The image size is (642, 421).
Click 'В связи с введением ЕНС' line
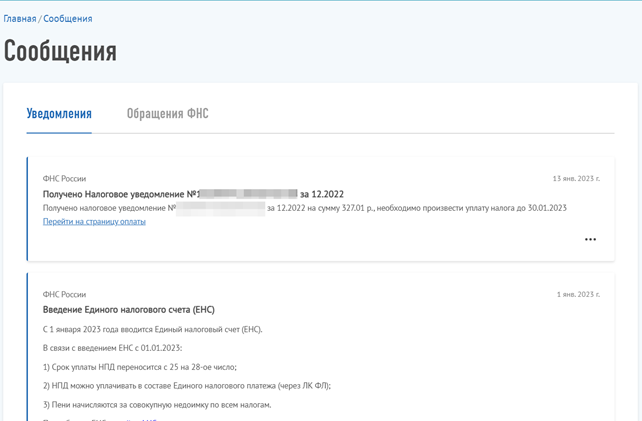tap(112, 348)
